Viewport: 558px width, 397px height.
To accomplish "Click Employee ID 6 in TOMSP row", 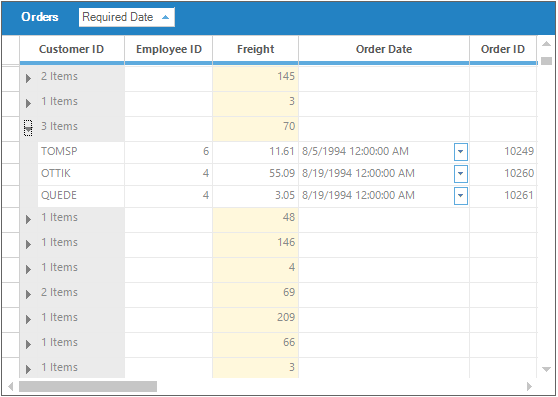I will (169, 152).
